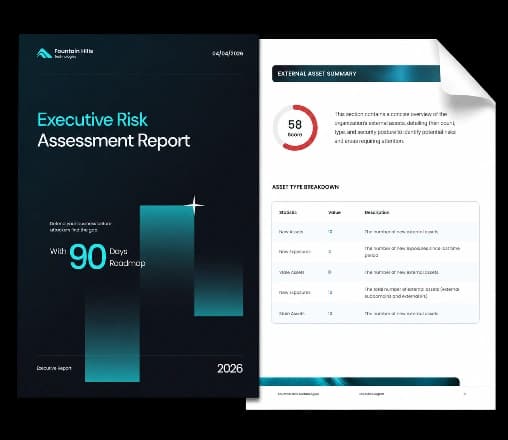Click the "Description" column header in the table
The height and width of the screenshot is (440, 508).
click(x=377, y=212)
